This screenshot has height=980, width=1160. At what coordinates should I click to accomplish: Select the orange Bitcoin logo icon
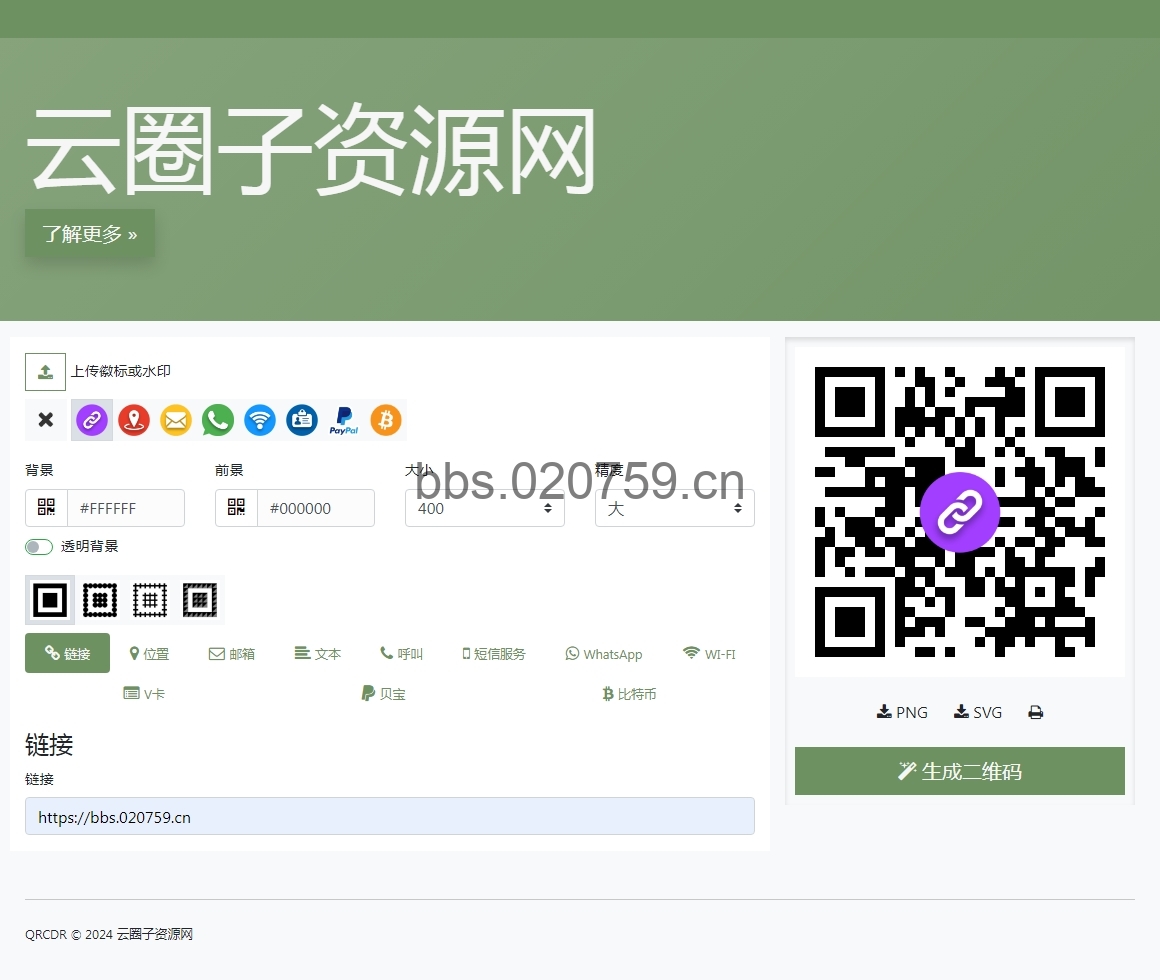click(x=386, y=420)
